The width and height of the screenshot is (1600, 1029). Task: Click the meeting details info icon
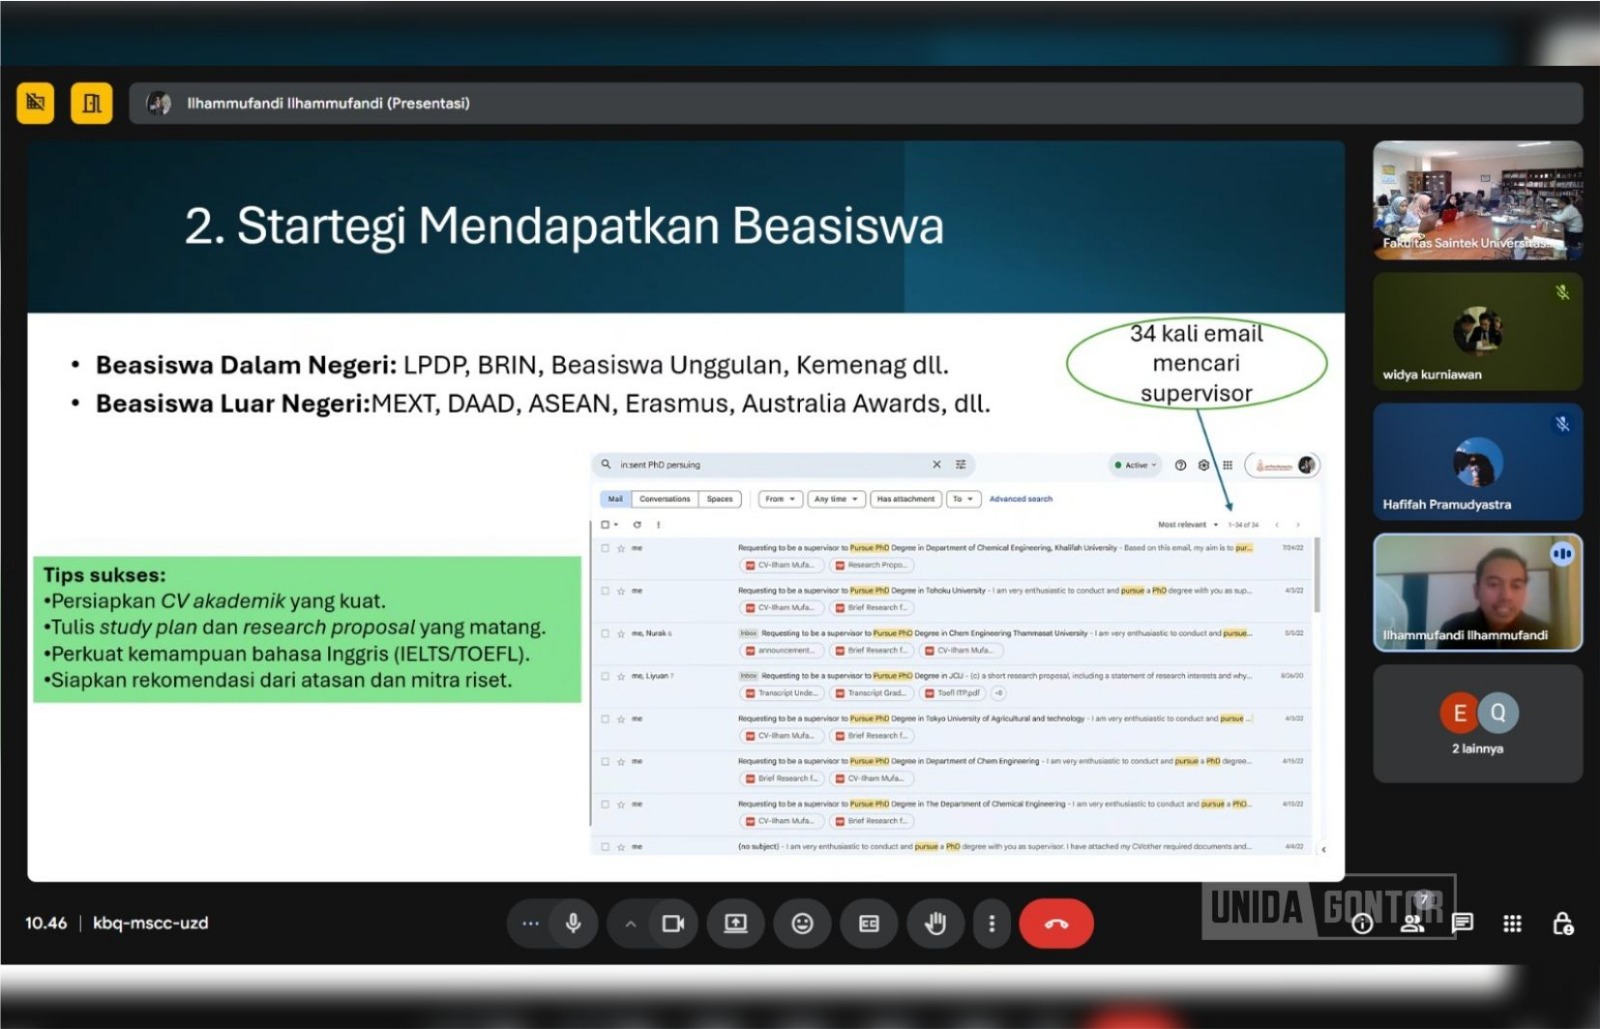coord(1362,923)
